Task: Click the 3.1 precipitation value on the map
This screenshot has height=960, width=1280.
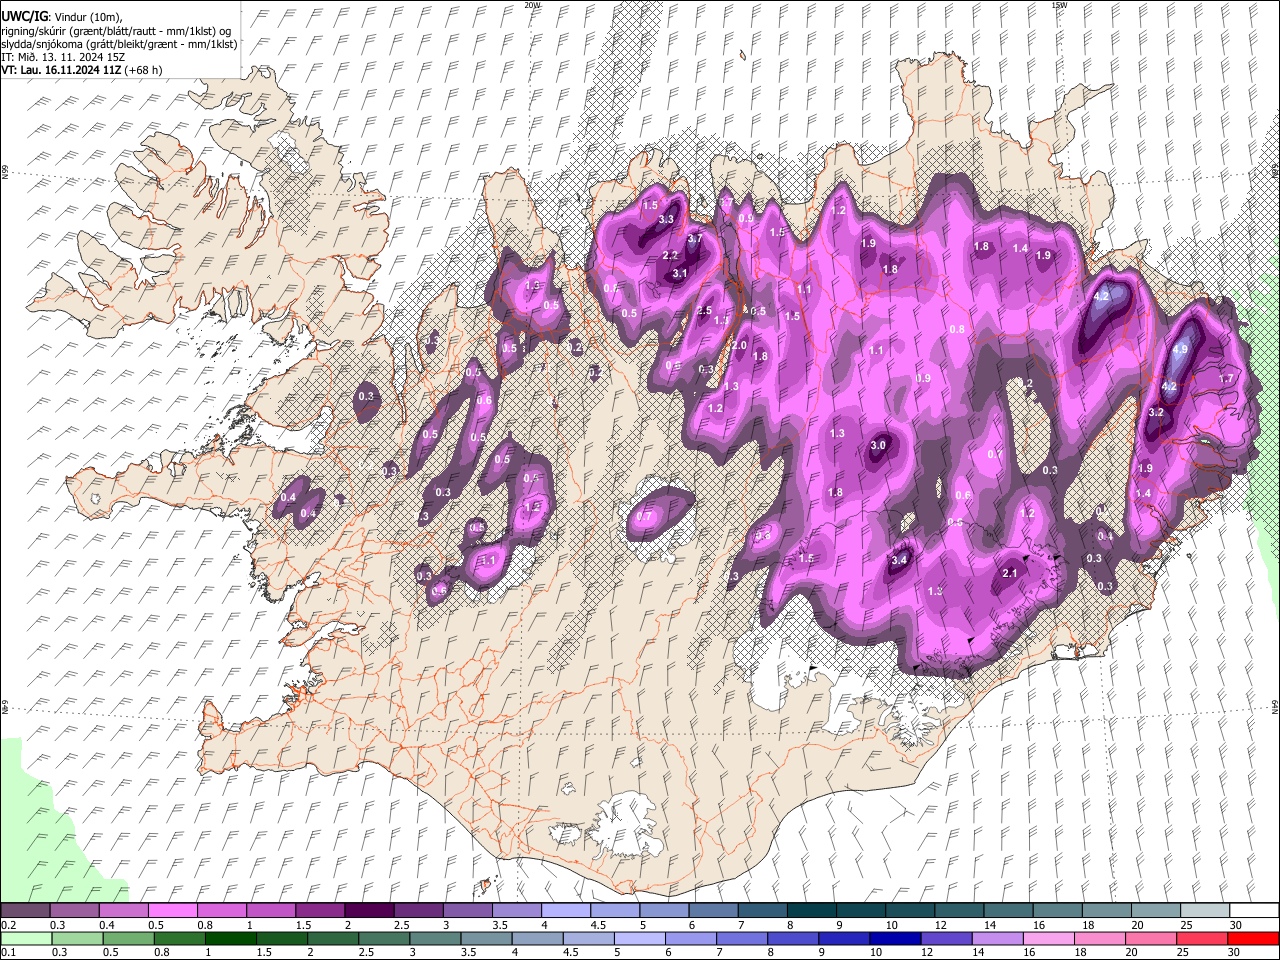Action: [x=680, y=273]
